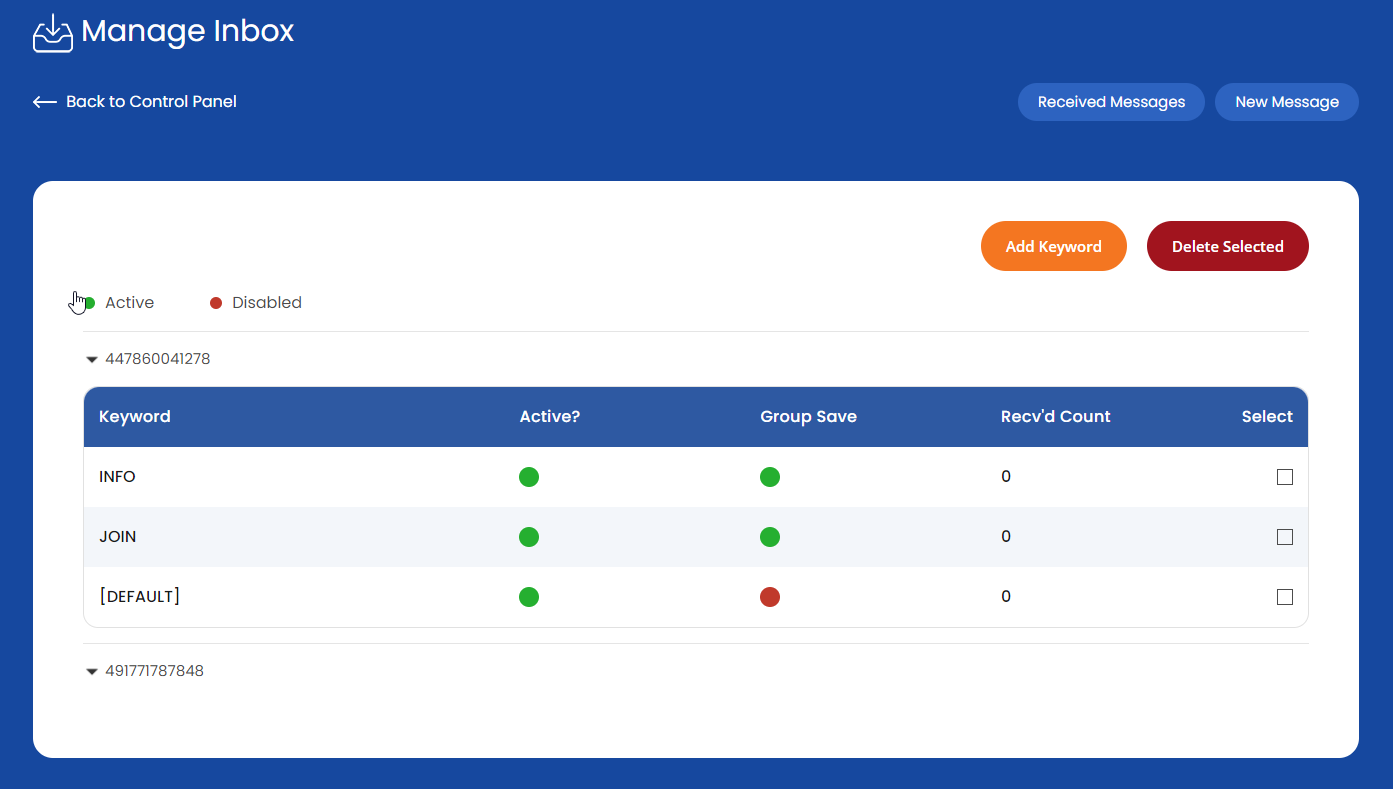Toggle Active status dot for JOIN keyword
This screenshot has width=1393, height=789.
[x=529, y=537]
